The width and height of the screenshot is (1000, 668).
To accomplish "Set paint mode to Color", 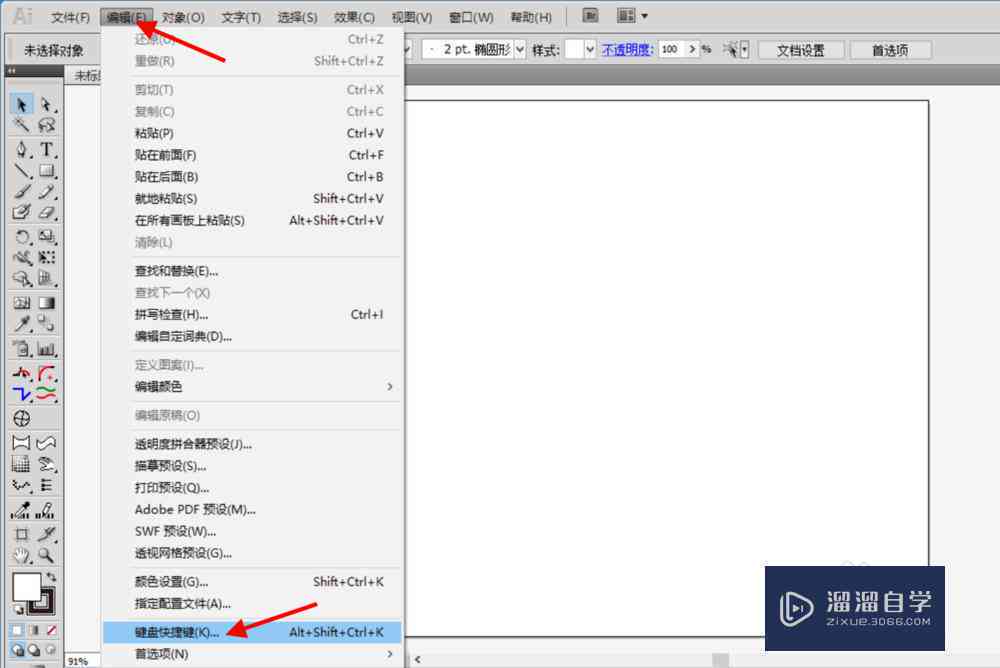I will pos(17,630).
